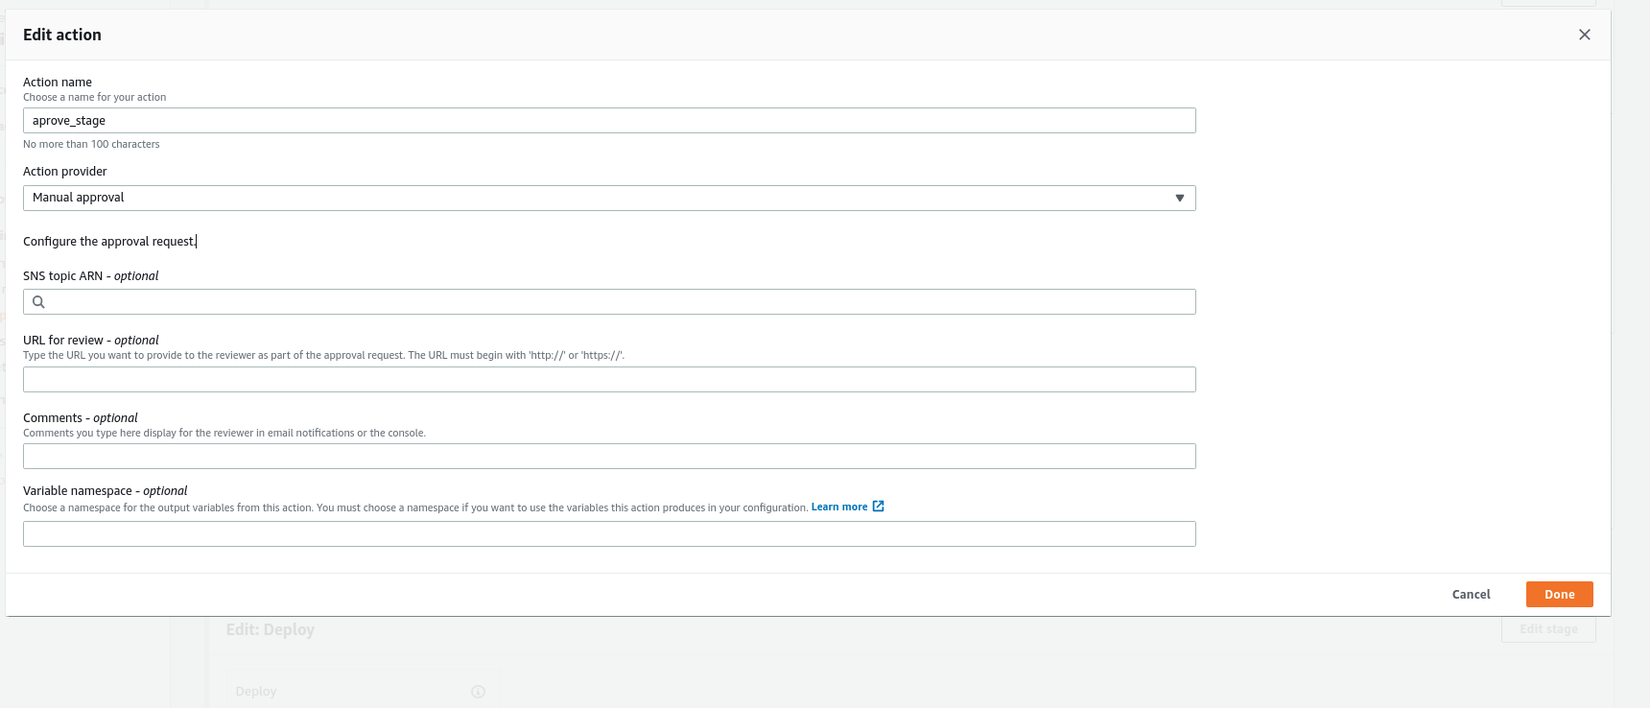
Task: Expand the Action provider dropdown arrow
Action: (x=1179, y=198)
